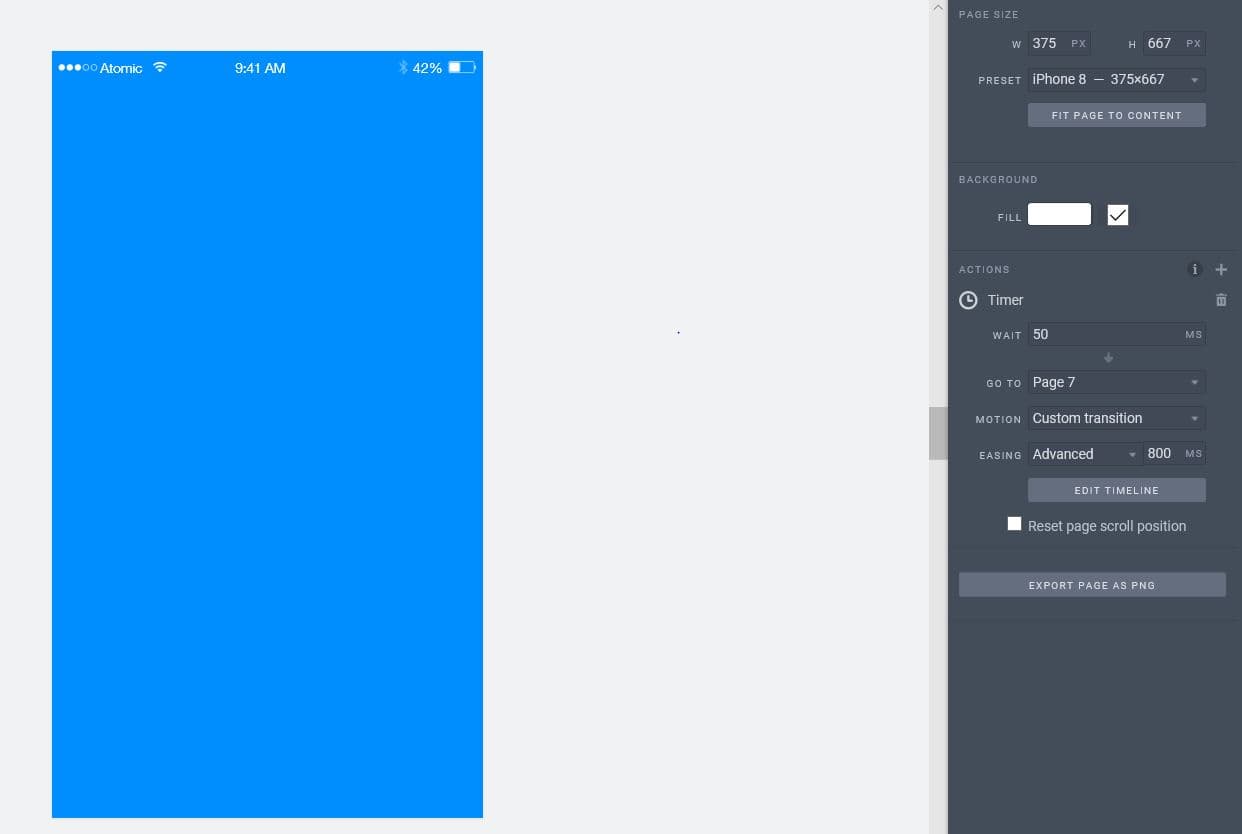Viewport: 1242px width, 834px height.
Task: Open the iPhone 8 preset dropdown
Action: [x=1116, y=79]
